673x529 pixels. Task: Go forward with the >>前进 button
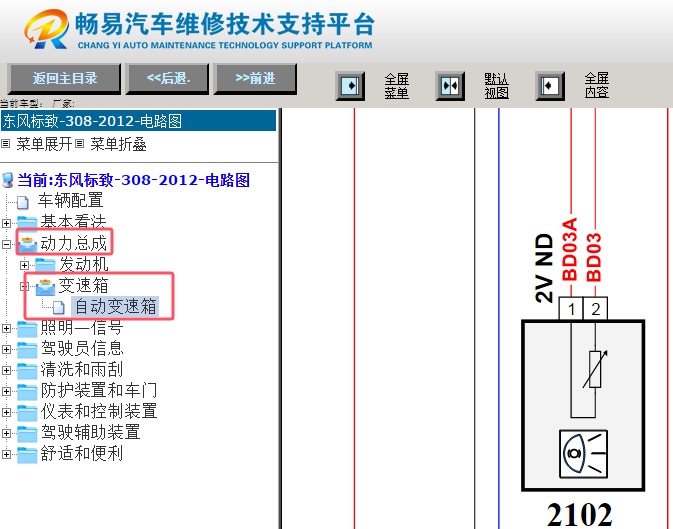(x=255, y=79)
